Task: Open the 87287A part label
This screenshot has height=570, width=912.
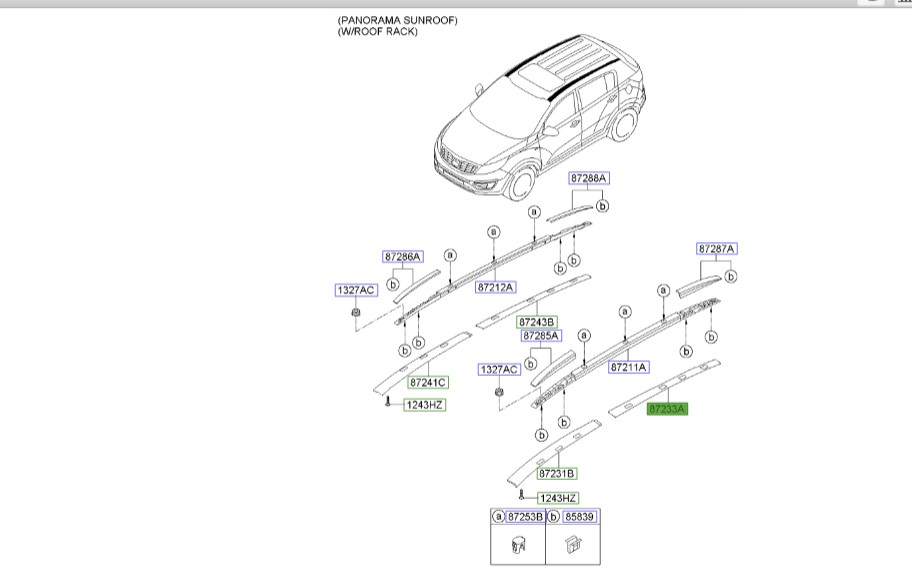Action: (x=716, y=249)
